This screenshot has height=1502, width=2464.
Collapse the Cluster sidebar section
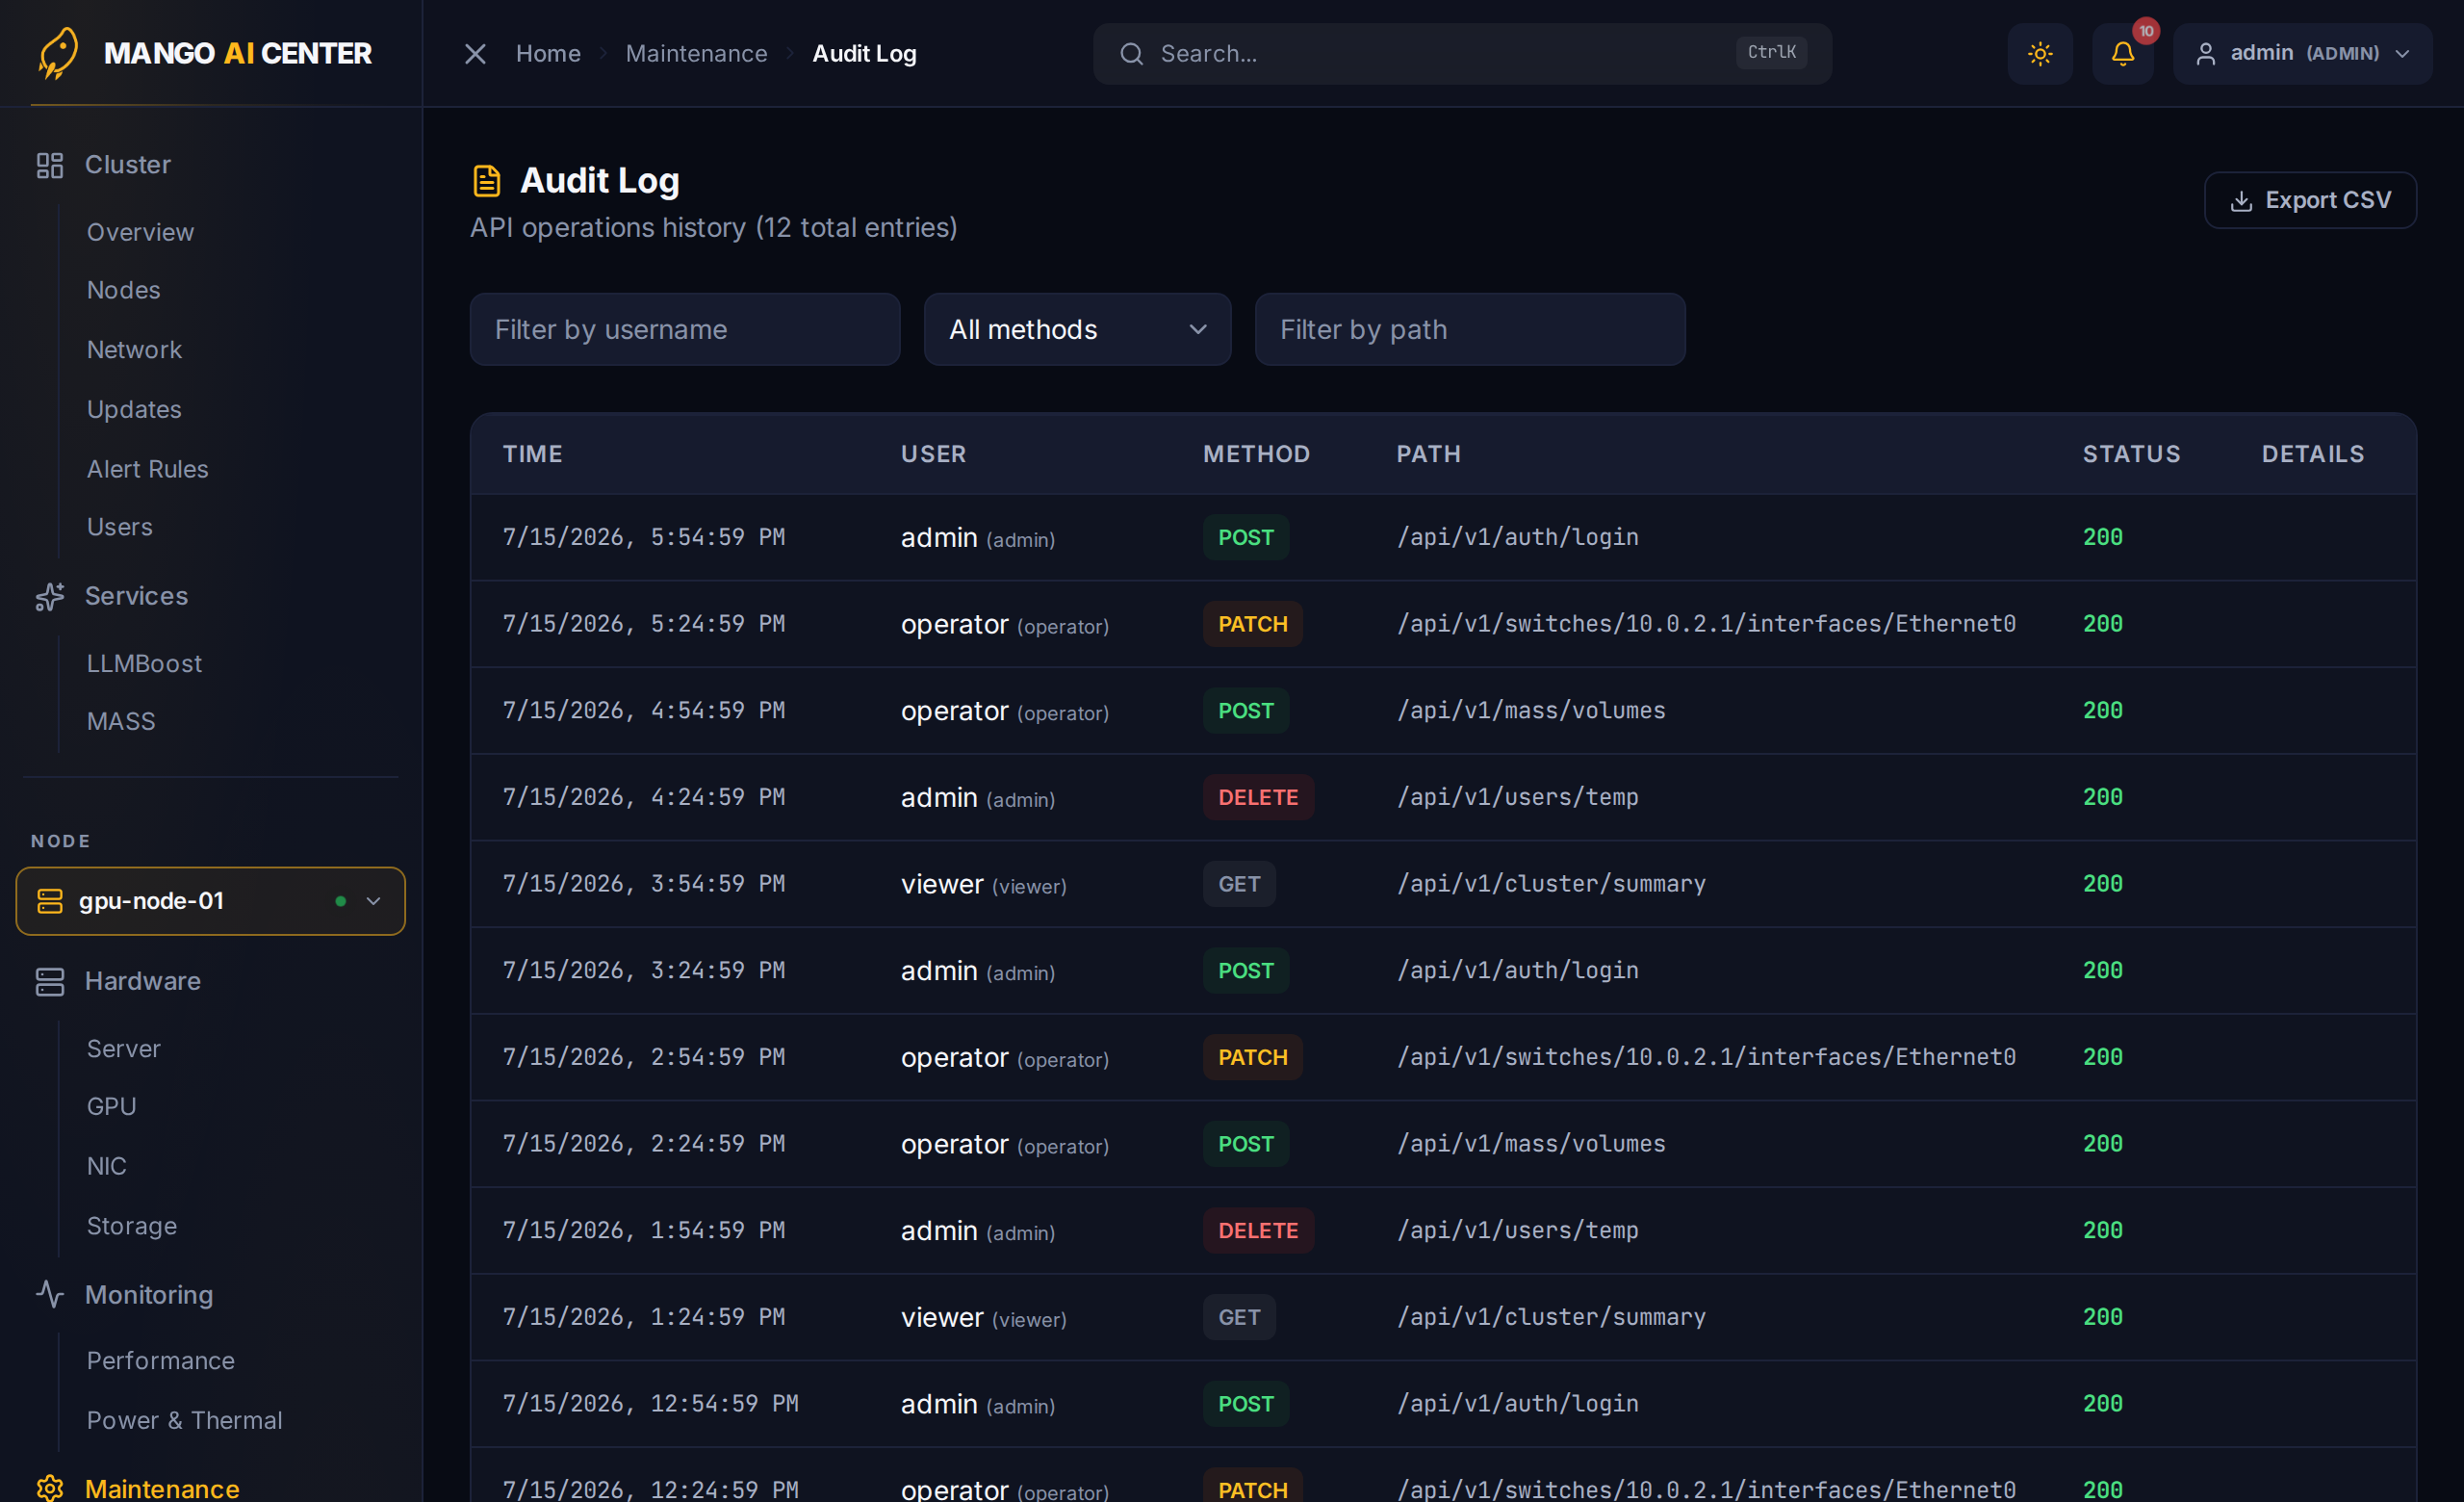click(127, 165)
